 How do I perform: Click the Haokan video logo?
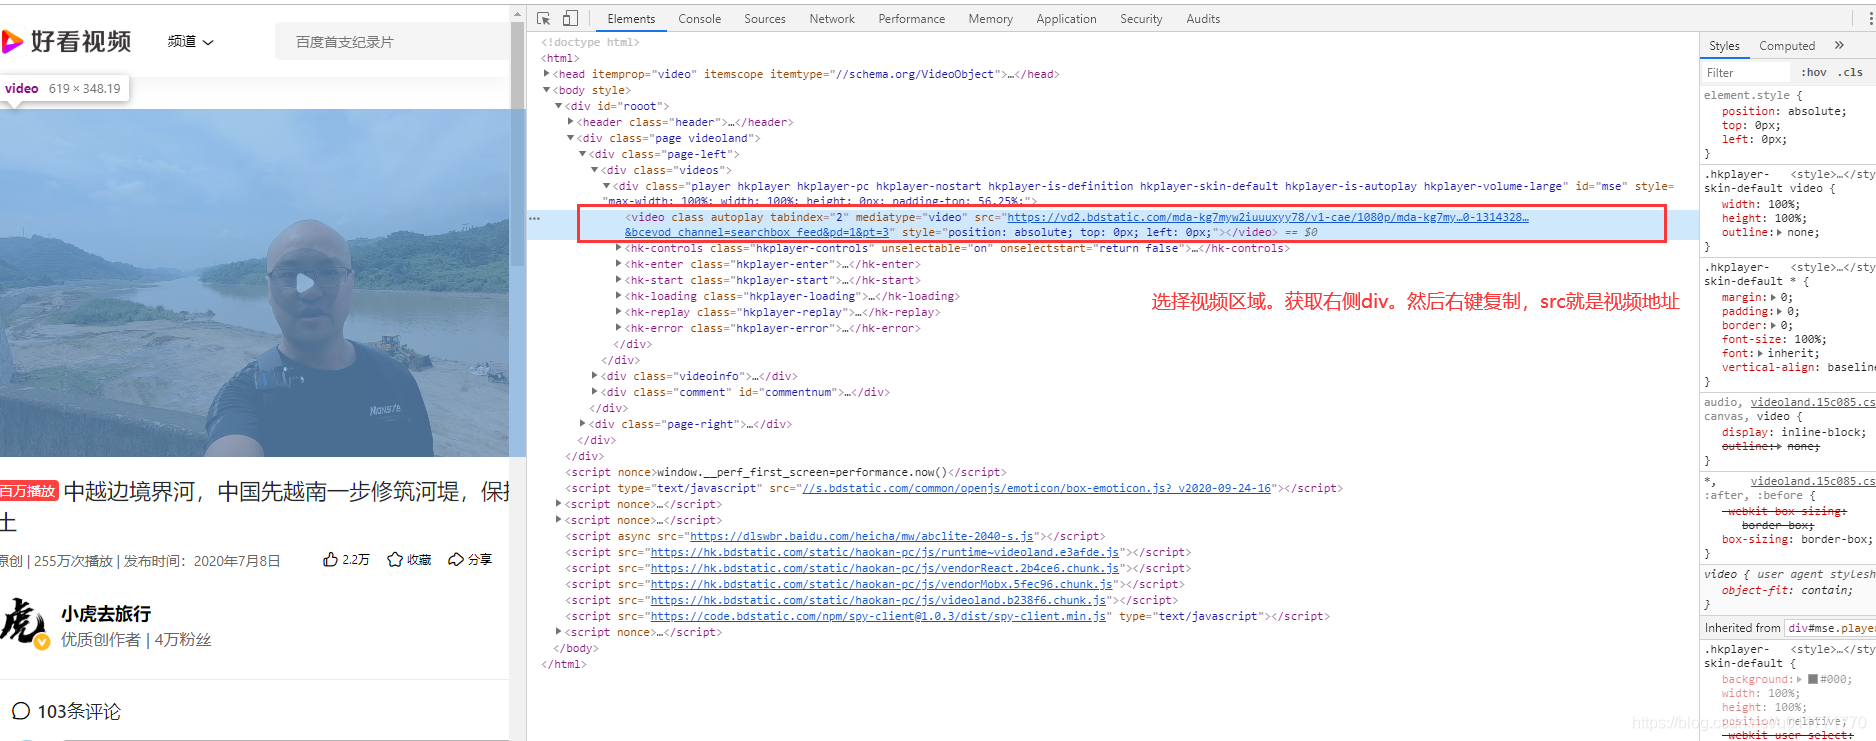point(66,41)
